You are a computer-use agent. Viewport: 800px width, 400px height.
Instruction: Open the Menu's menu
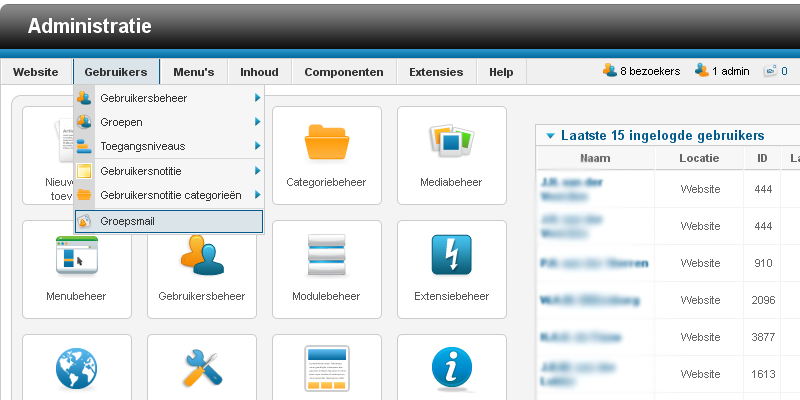pos(194,72)
